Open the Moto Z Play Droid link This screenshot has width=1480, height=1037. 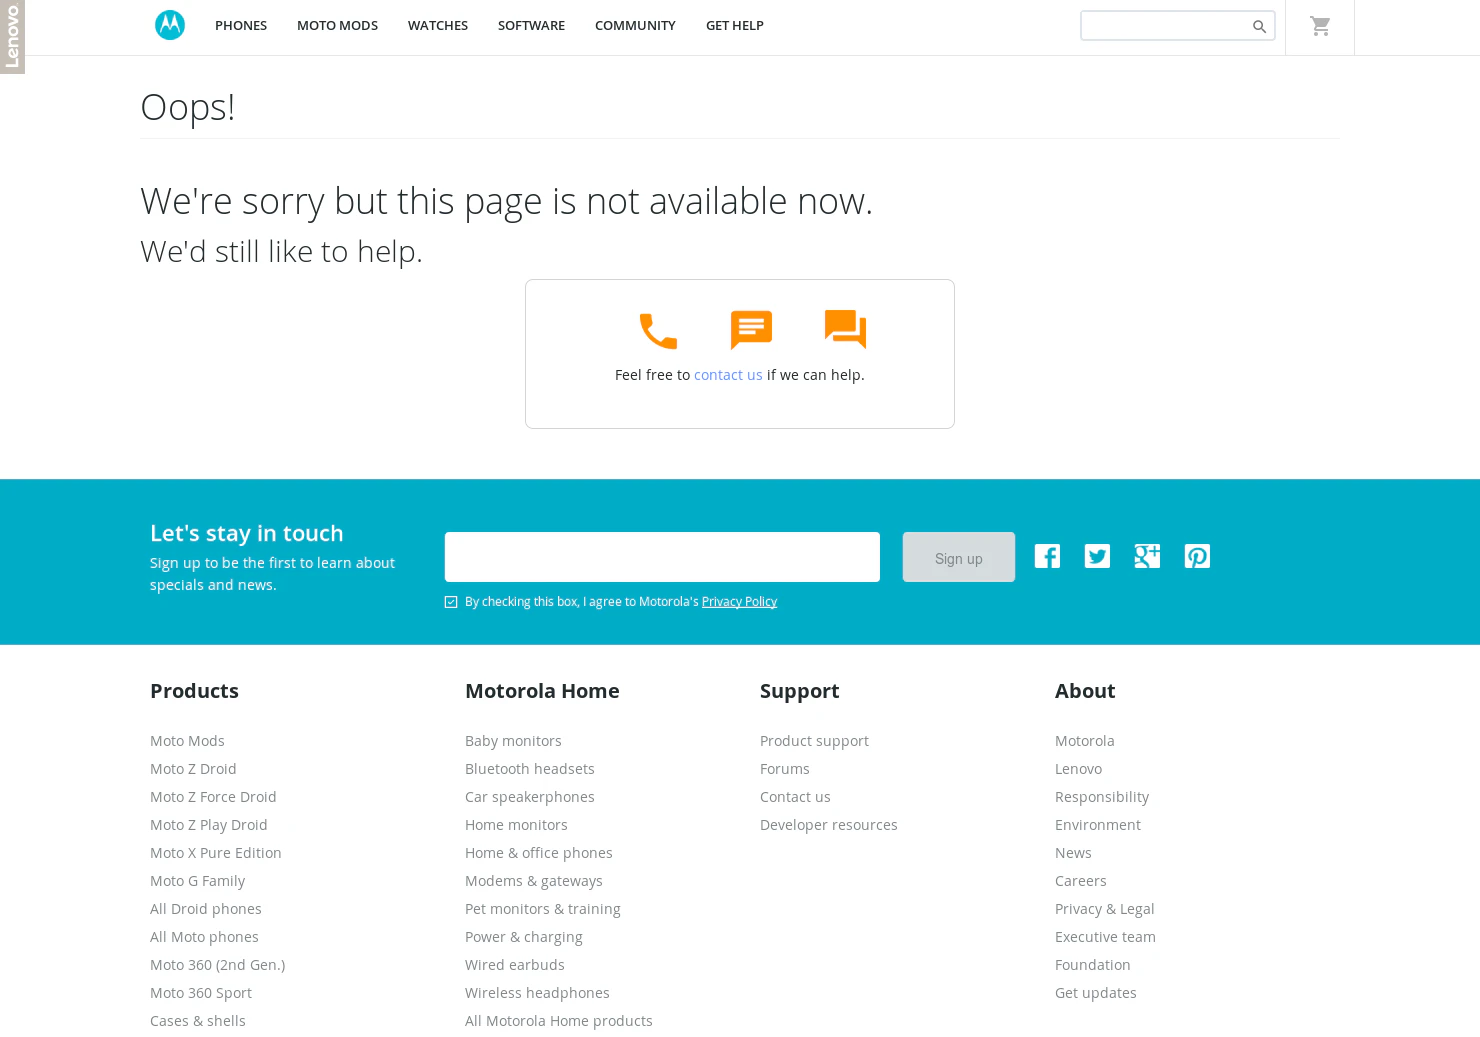pos(209,825)
